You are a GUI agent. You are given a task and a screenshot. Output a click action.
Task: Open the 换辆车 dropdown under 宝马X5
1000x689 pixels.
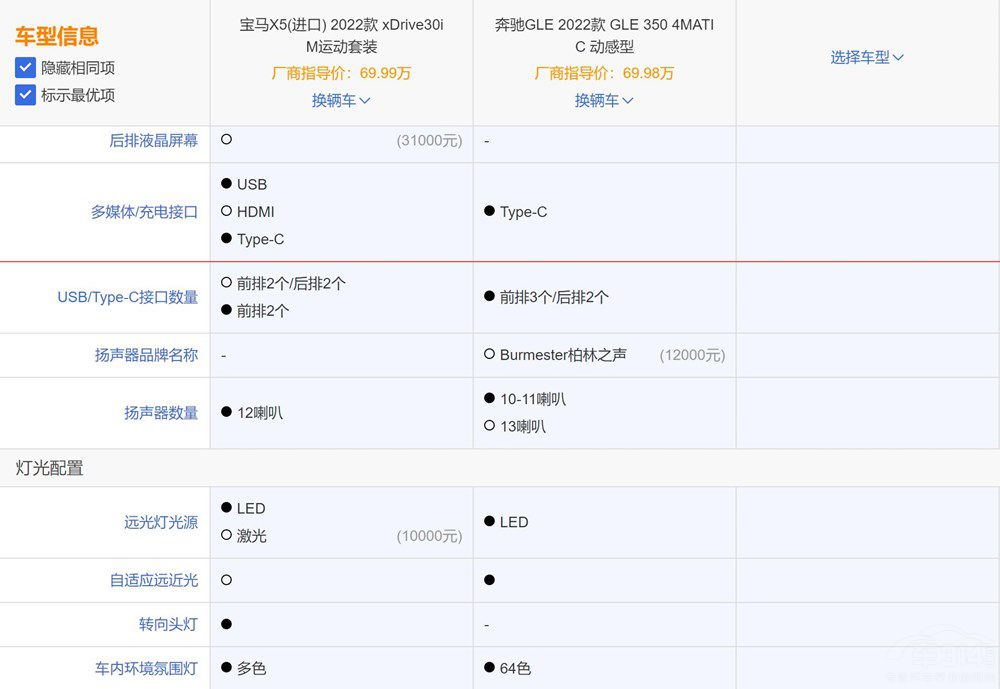[x=341, y=100]
